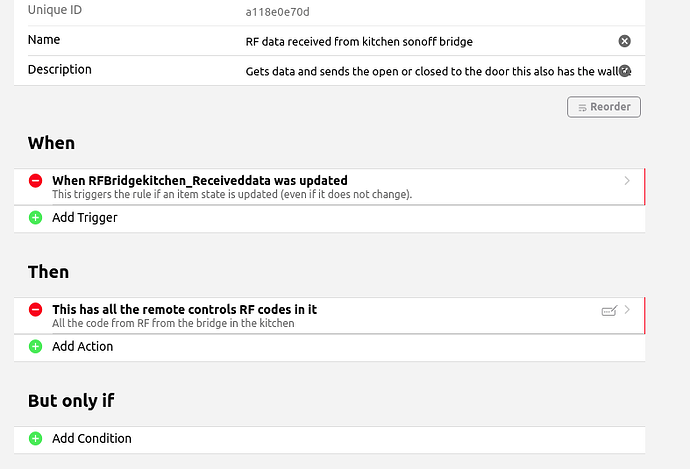Click the green plus beside Add Trigger
Image resolution: width=690 pixels, height=469 pixels.
click(x=35, y=217)
